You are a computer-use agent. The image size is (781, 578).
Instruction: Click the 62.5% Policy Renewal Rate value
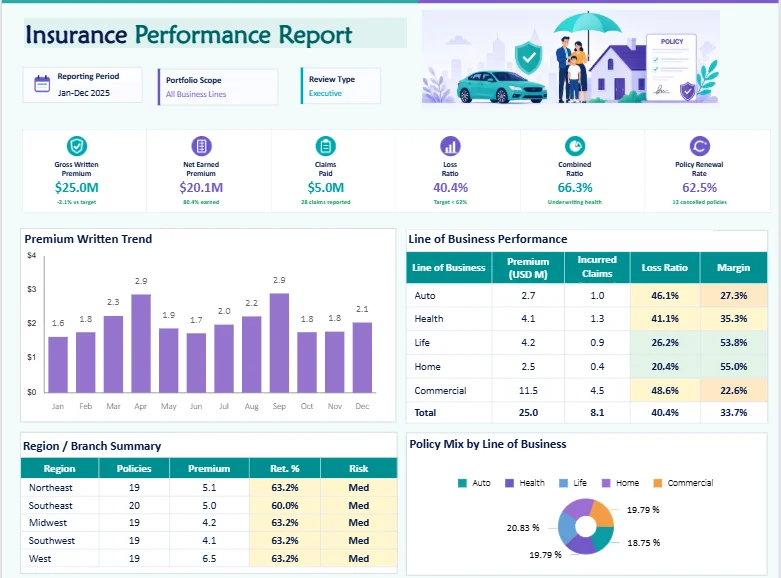(x=699, y=188)
